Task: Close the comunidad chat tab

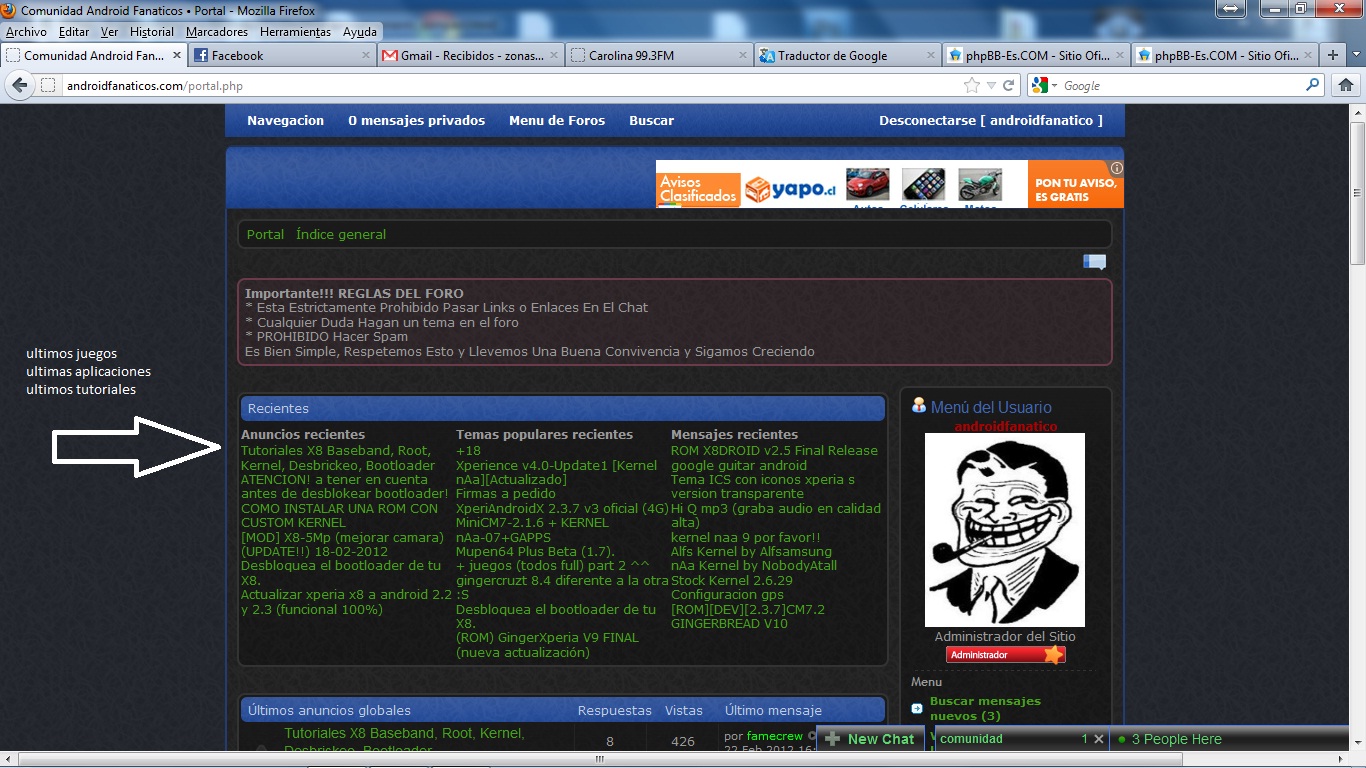Action: click(1098, 739)
